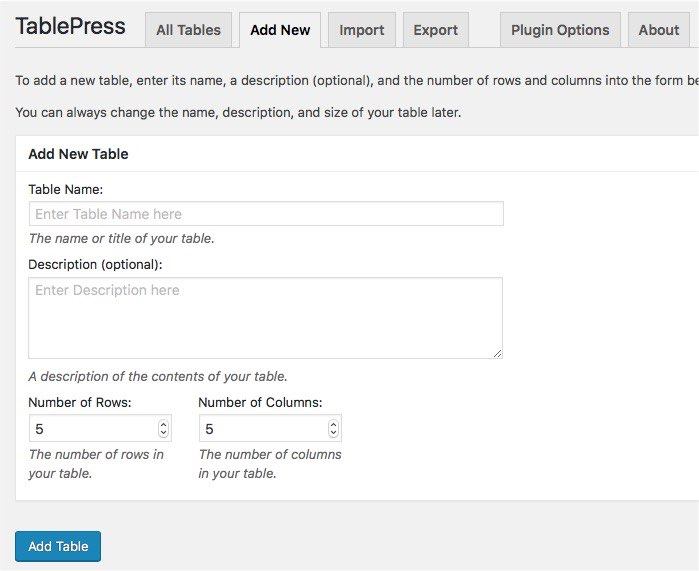Click the Table Name text field
Image resolution: width=699 pixels, height=571 pixels.
pos(265,214)
